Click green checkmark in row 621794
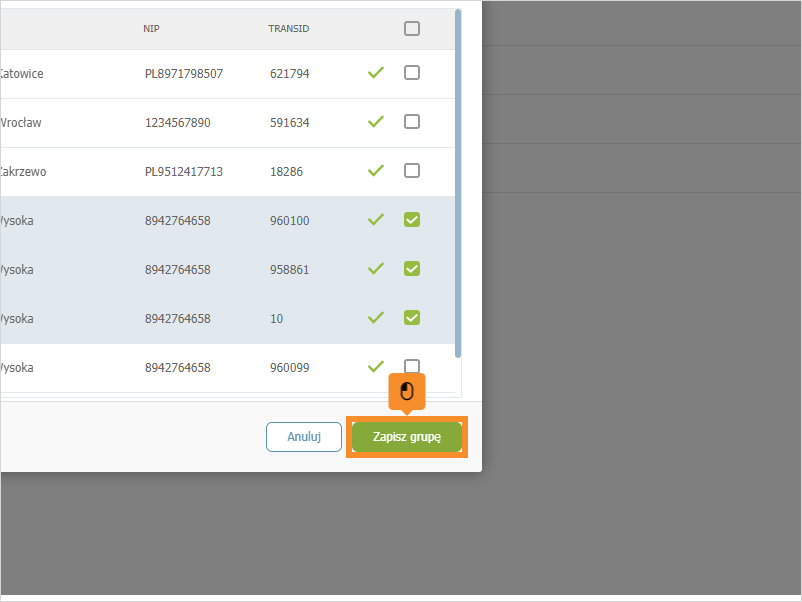This screenshot has width=802, height=602. click(376, 73)
